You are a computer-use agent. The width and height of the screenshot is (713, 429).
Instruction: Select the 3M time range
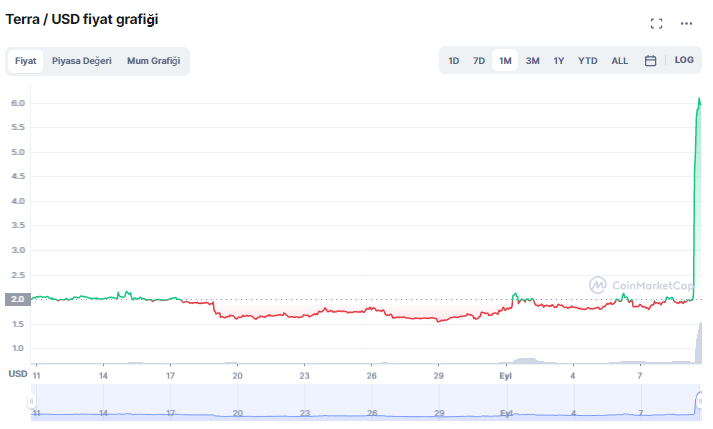[x=533, y=61]
